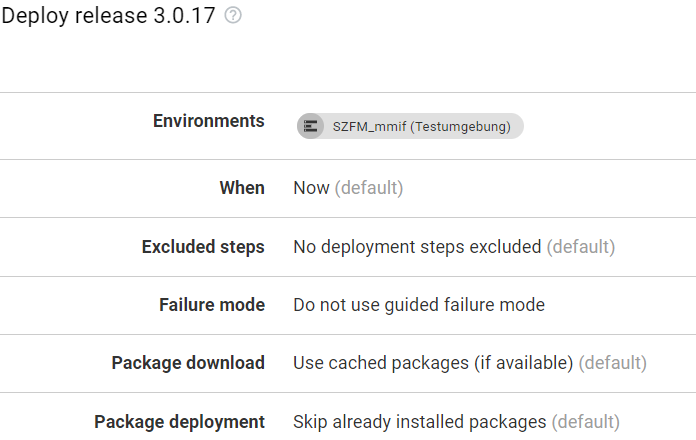Open Skip already installed packages setting text
The image size is (696, 440).
pos(419,422)
